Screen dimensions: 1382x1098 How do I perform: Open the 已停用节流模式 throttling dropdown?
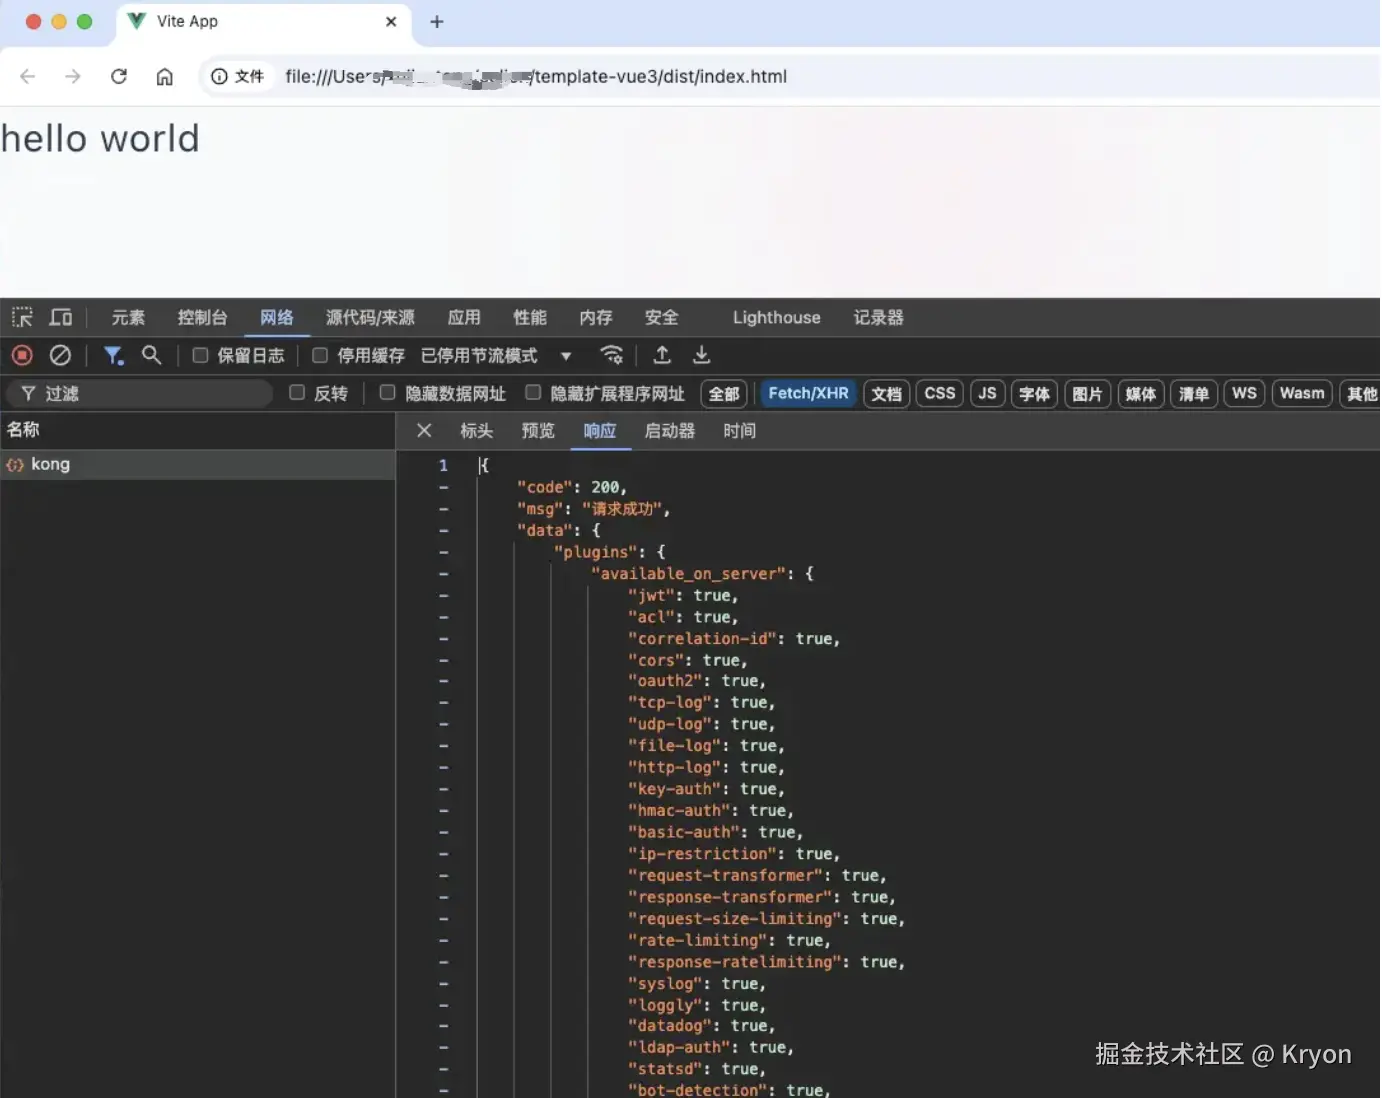tap(496, 355)
